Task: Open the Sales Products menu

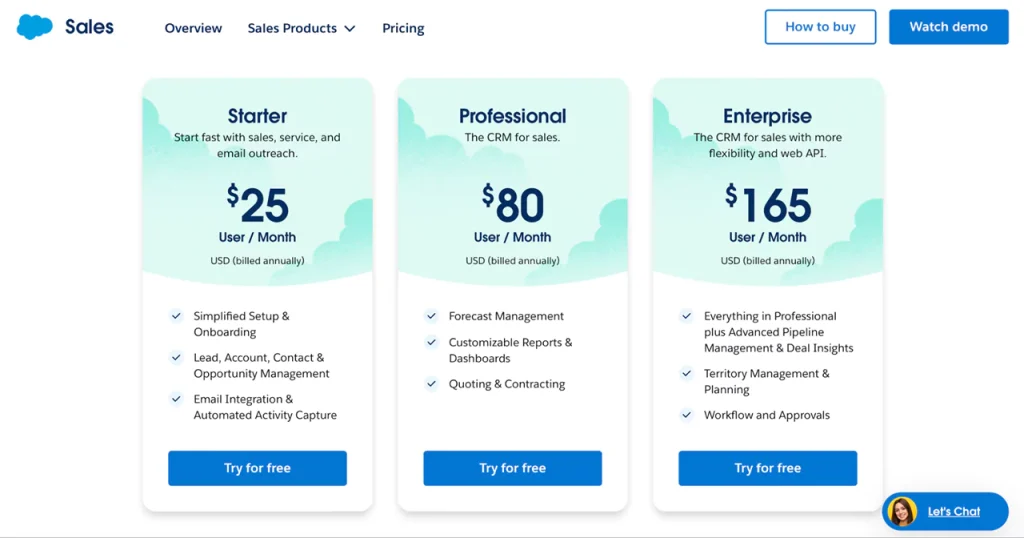Action: coord(292,28)
